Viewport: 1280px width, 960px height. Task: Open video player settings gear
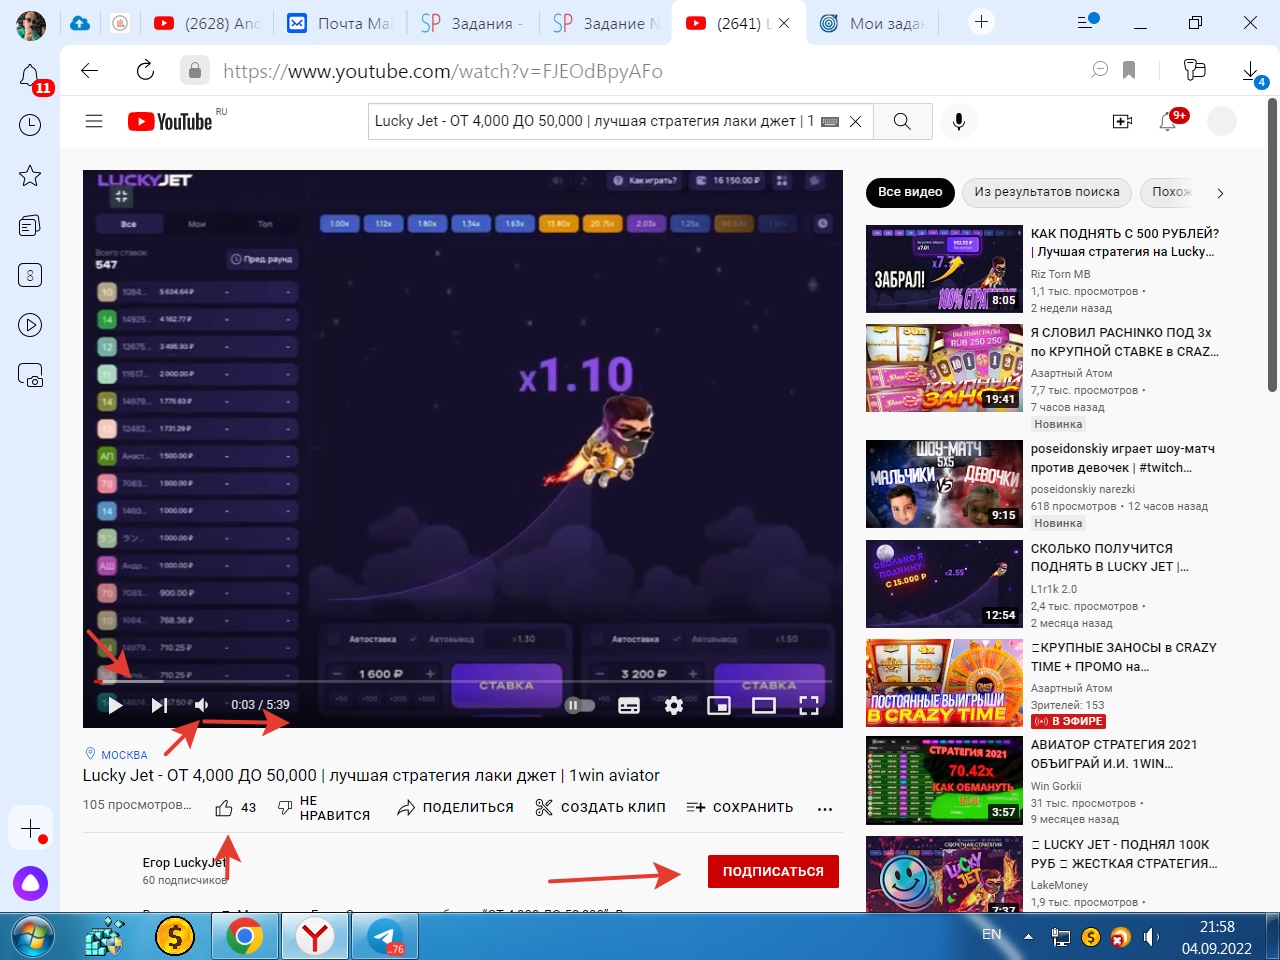[x=674, y=706]
